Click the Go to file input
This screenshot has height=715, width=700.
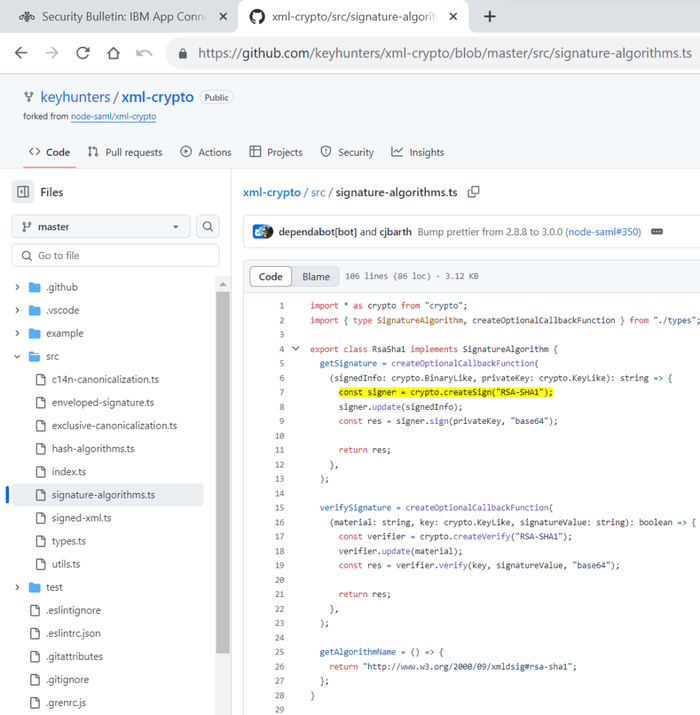[x=115, y=255]
